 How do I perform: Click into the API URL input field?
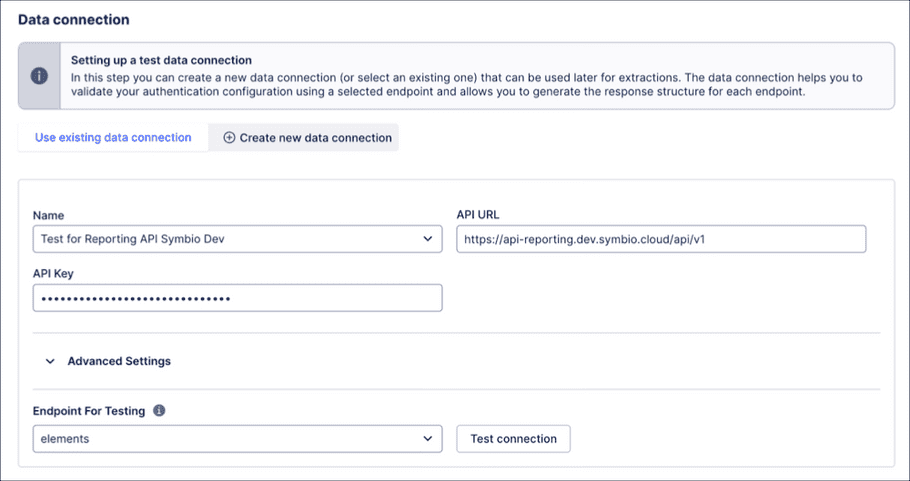pos(660,240)
